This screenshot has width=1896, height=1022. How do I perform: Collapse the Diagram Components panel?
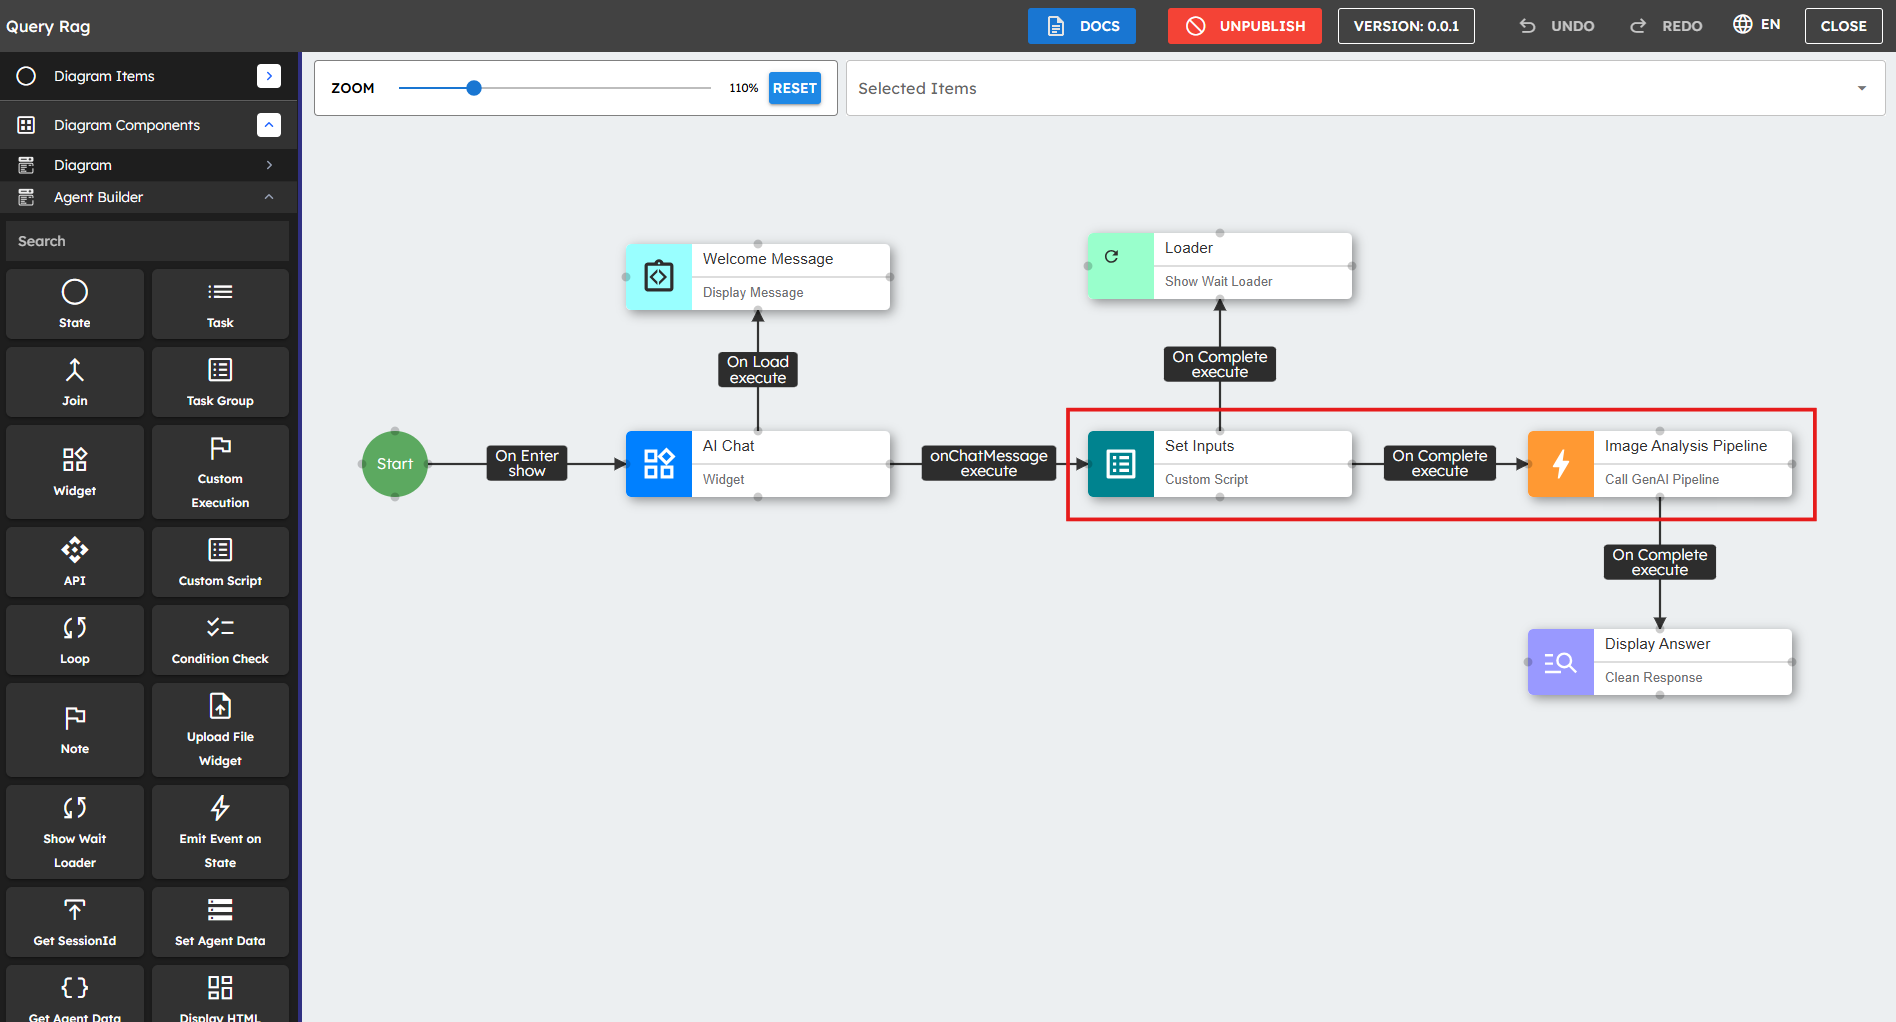click(x=269, y=125)
